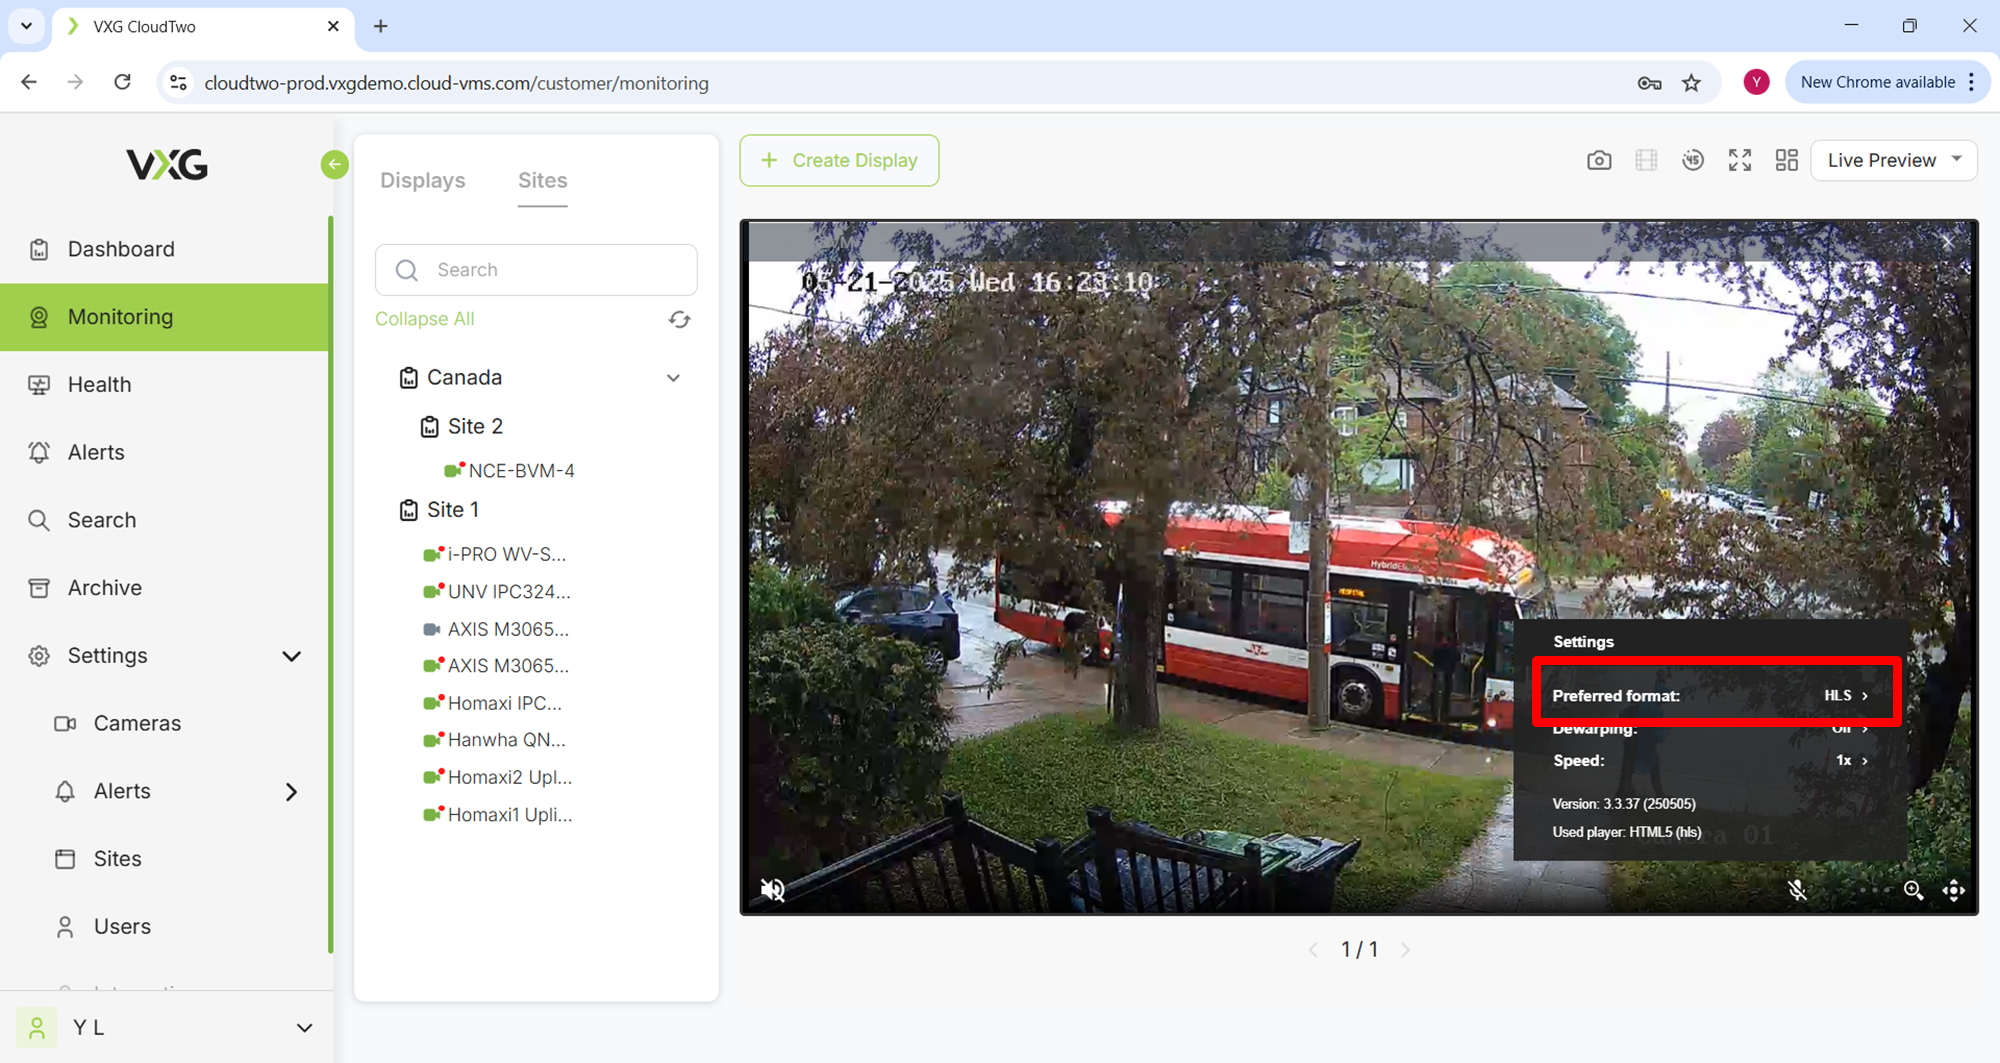Image resolution: width=2000 pixels, height=1063 pixels.
Task: Click the Collapse All link
Action: point(424,319)
